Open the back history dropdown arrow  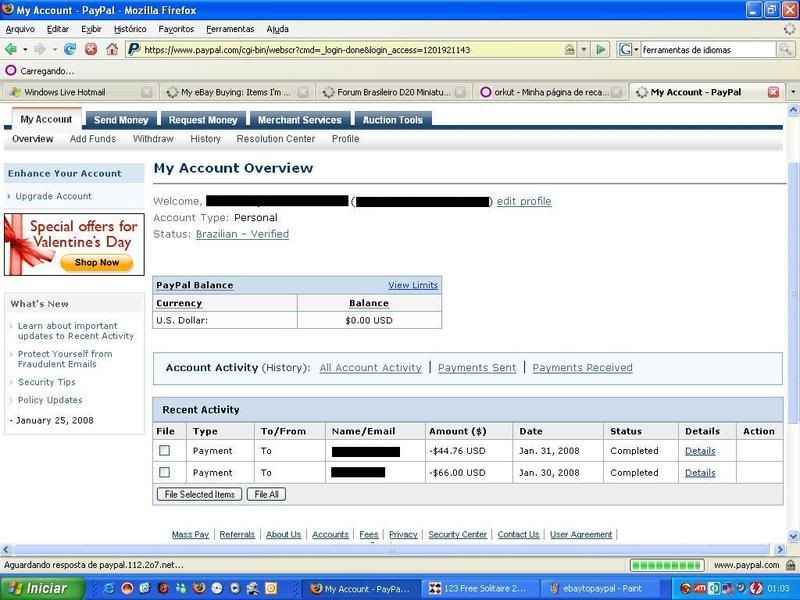point(25,49)
